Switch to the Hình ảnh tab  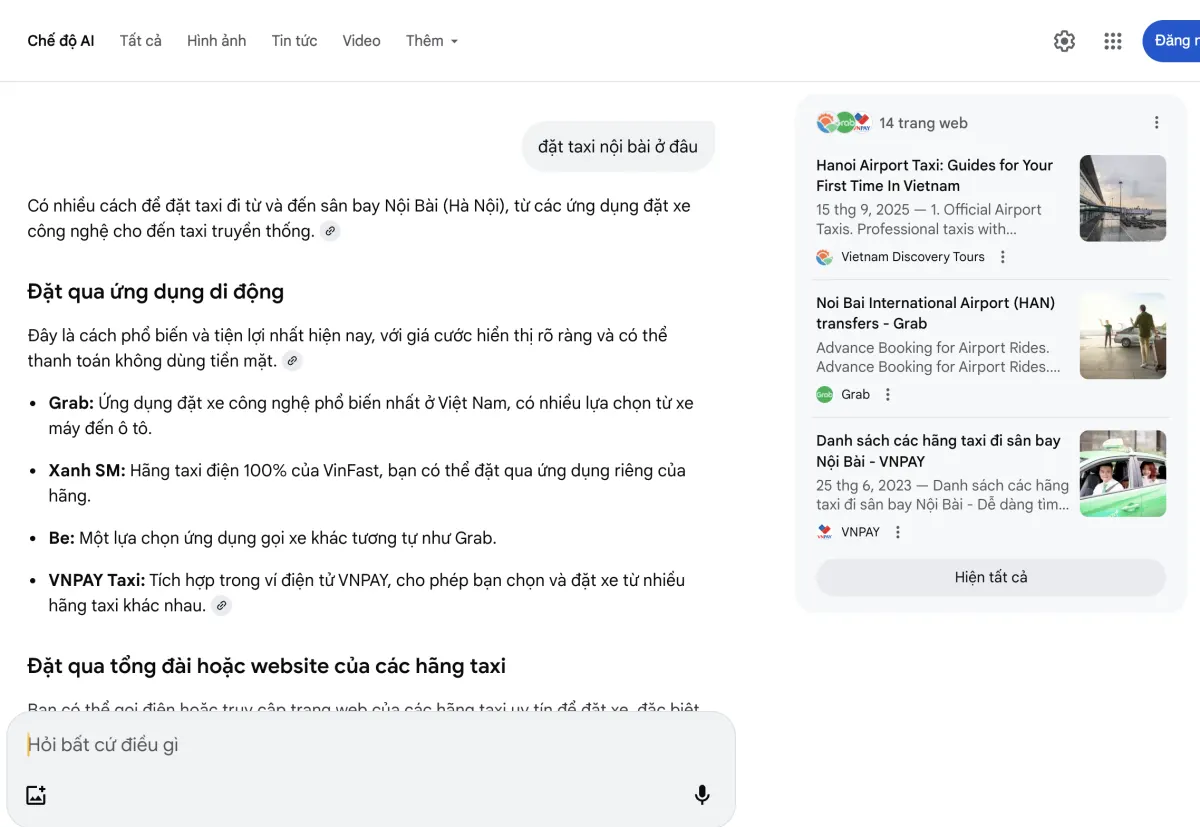[216, 41]
